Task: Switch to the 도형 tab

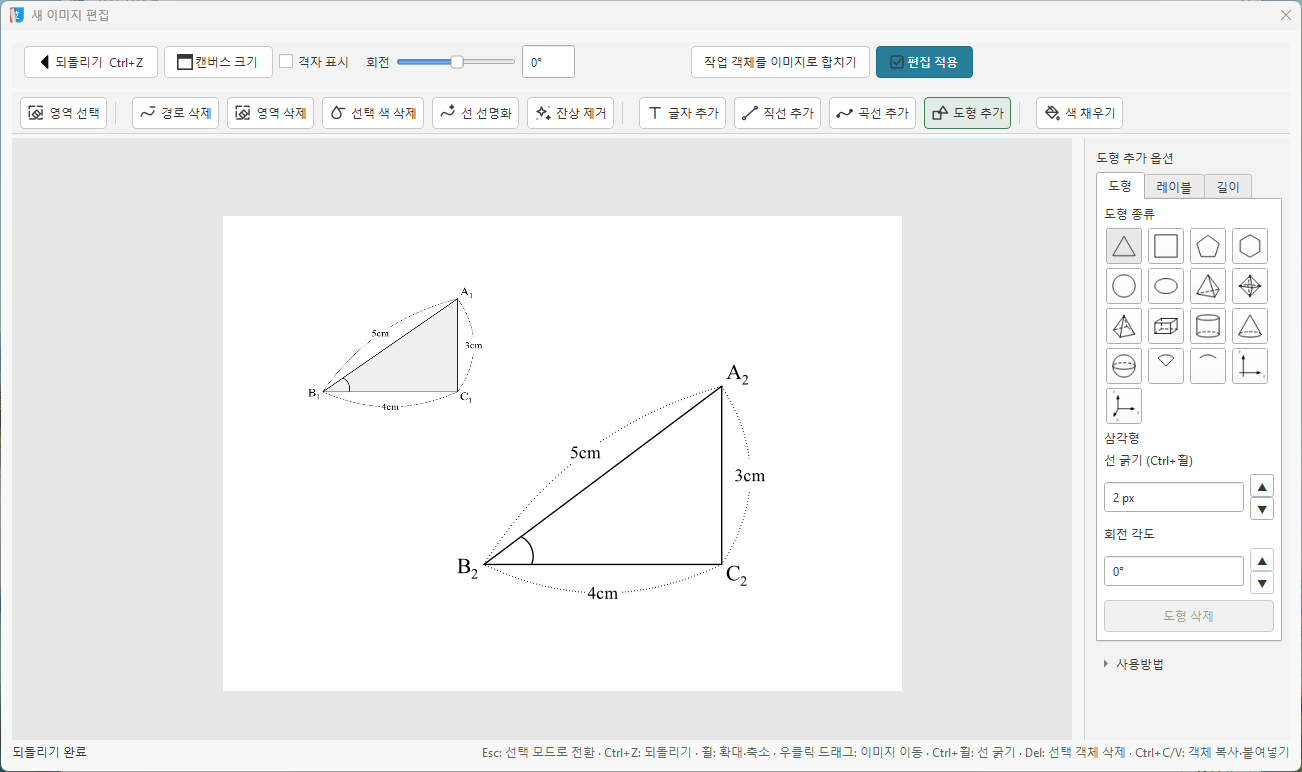Action: coord(1120,186)
